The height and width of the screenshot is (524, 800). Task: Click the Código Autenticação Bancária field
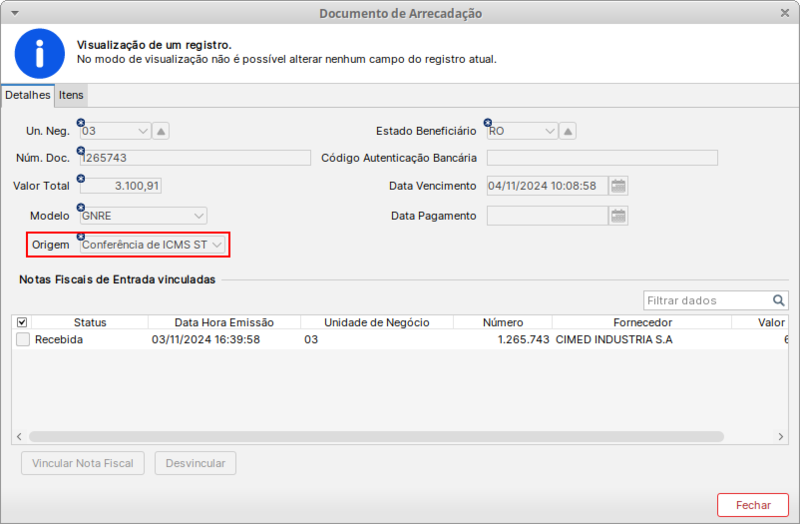601,158
